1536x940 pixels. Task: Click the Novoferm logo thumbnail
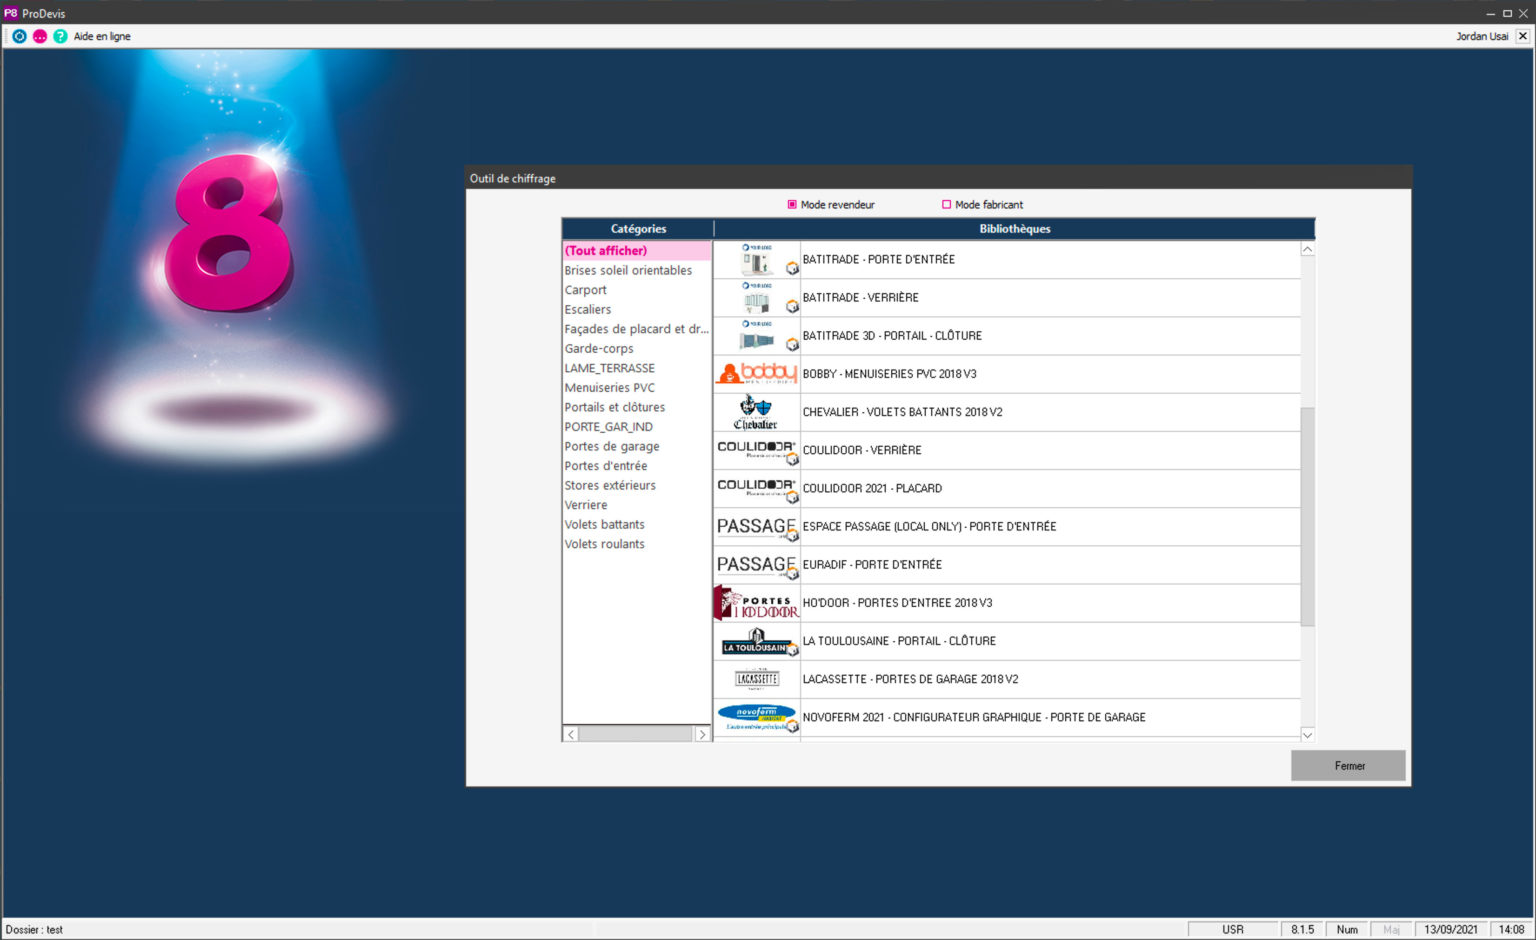[x=756, y=717]
